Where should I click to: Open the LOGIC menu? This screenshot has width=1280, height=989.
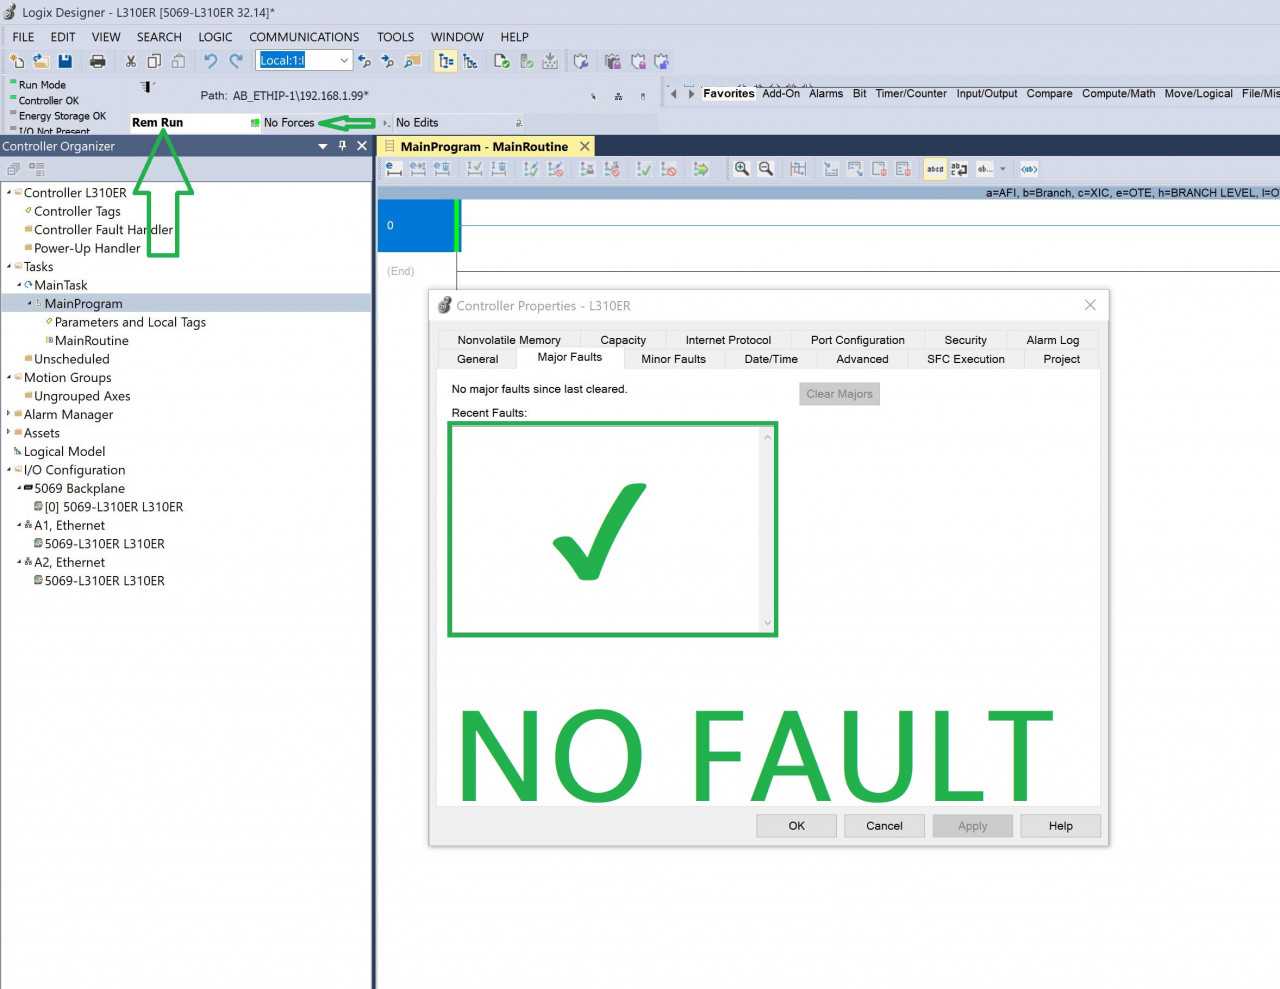pos(215,37)
